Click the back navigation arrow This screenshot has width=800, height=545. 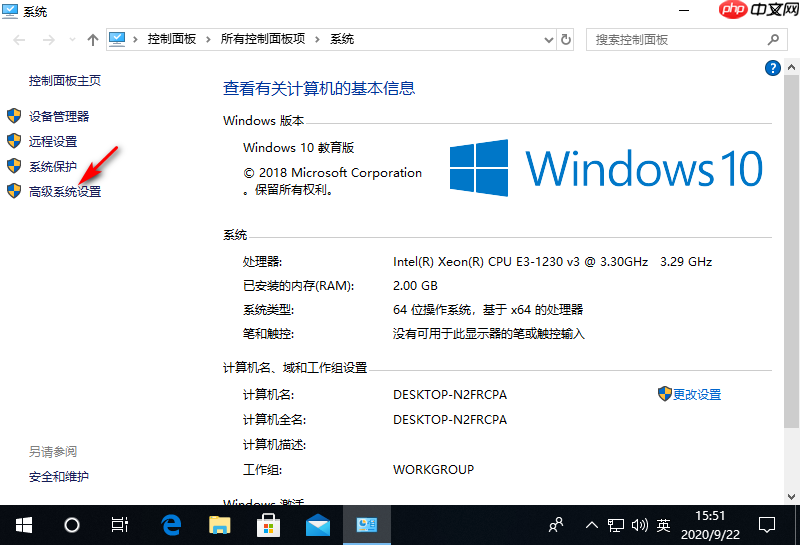(x=19, y=40)
